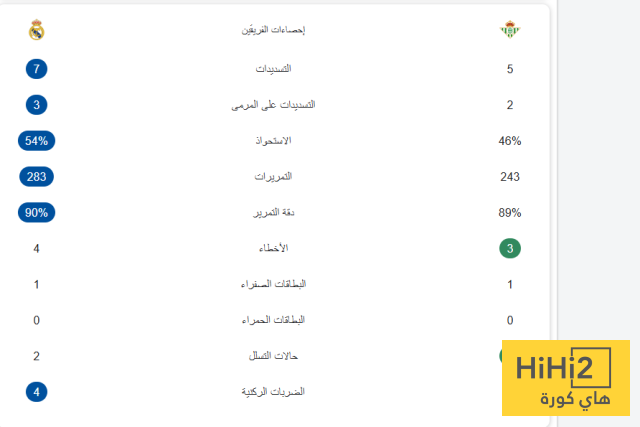Select the حالات التسلل row label

pos(273,356)
